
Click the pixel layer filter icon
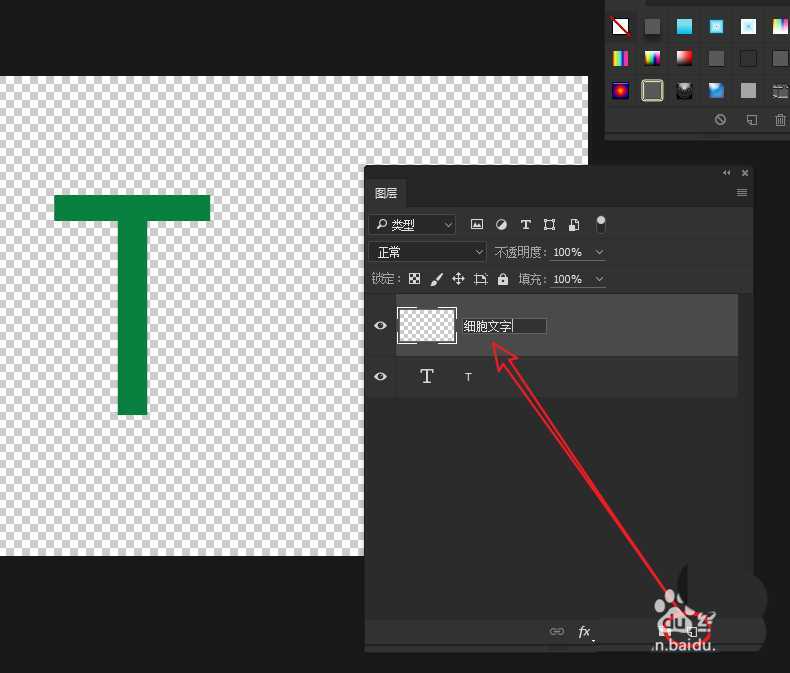click(x=477, y=225)
